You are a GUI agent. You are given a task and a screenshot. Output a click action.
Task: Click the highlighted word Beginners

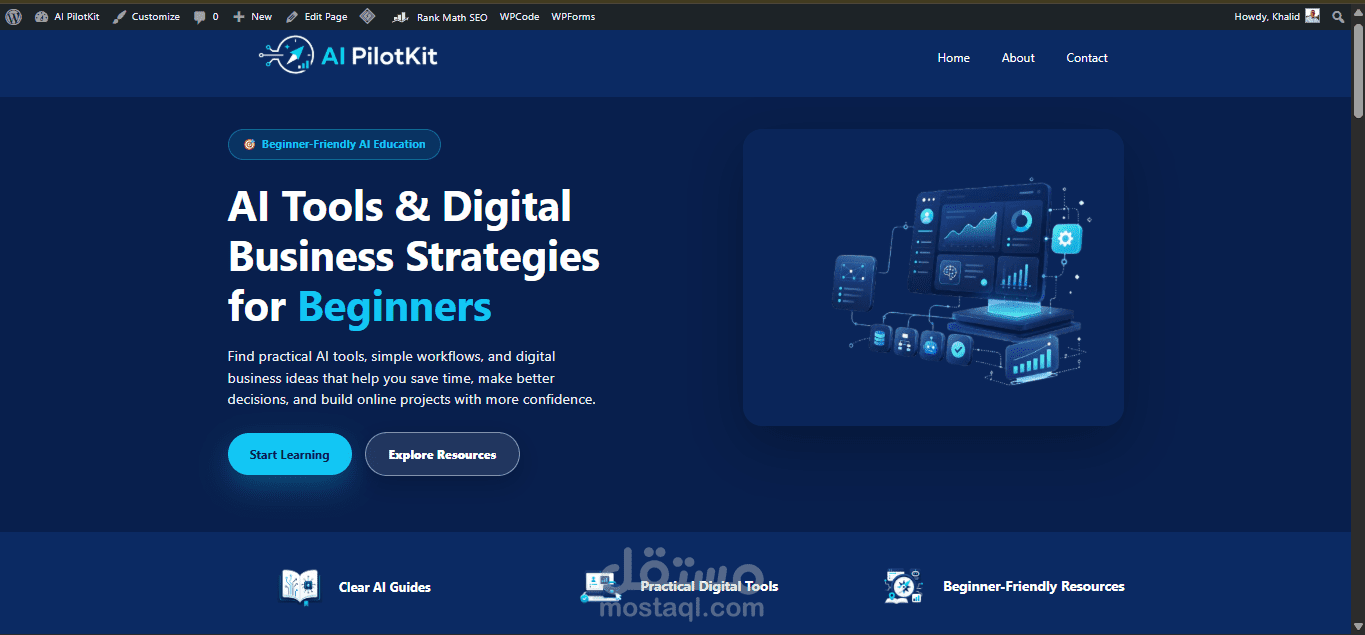[394, 306]
